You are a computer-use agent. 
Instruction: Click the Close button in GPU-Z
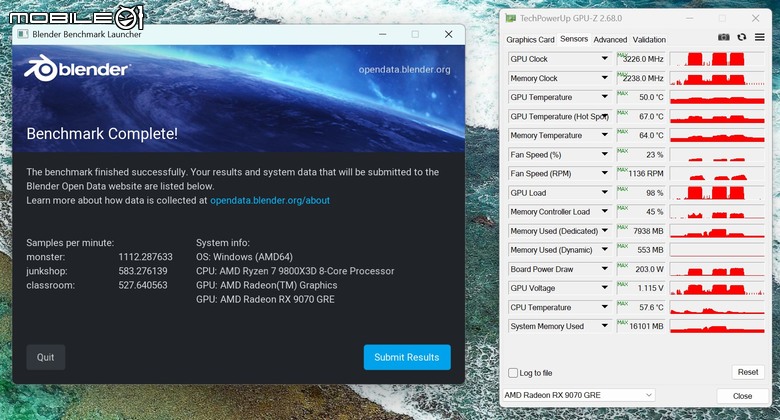[x=742, y=396]
